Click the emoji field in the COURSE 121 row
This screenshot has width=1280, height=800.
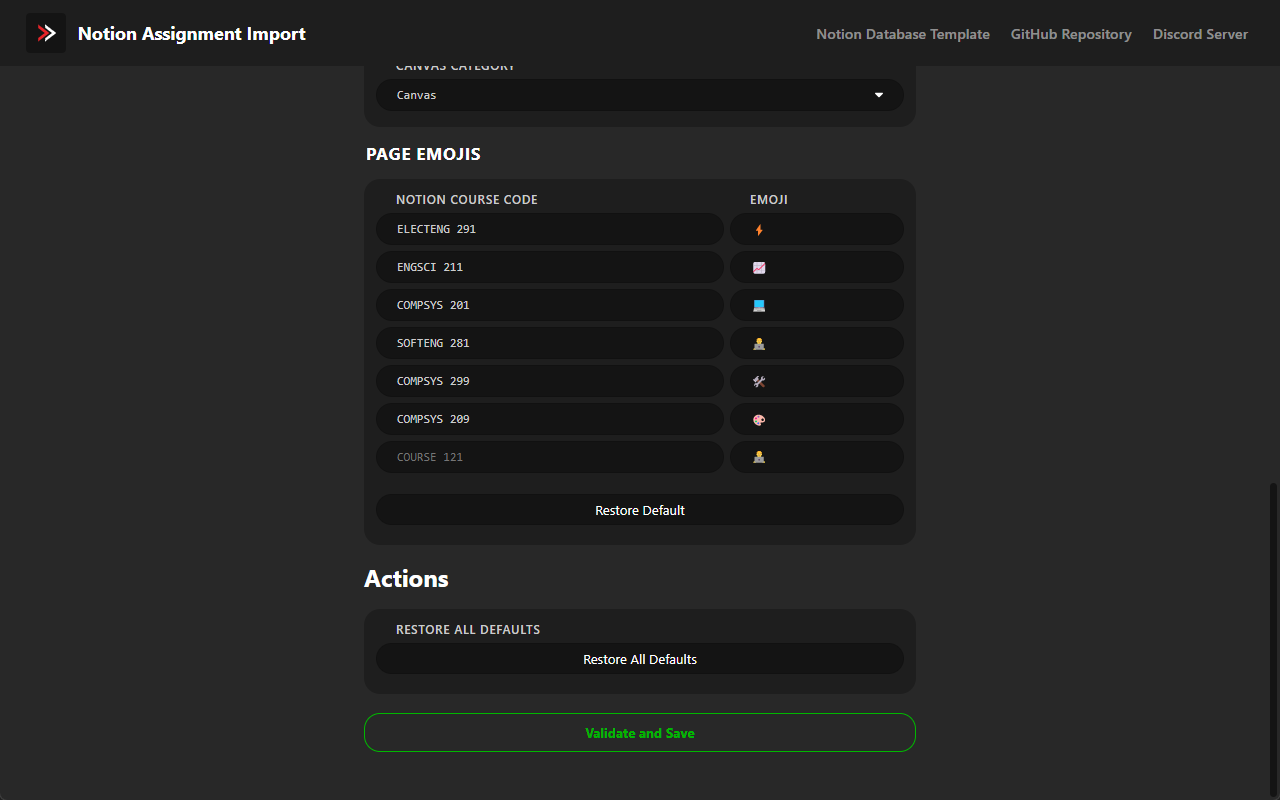coord(817,457)
